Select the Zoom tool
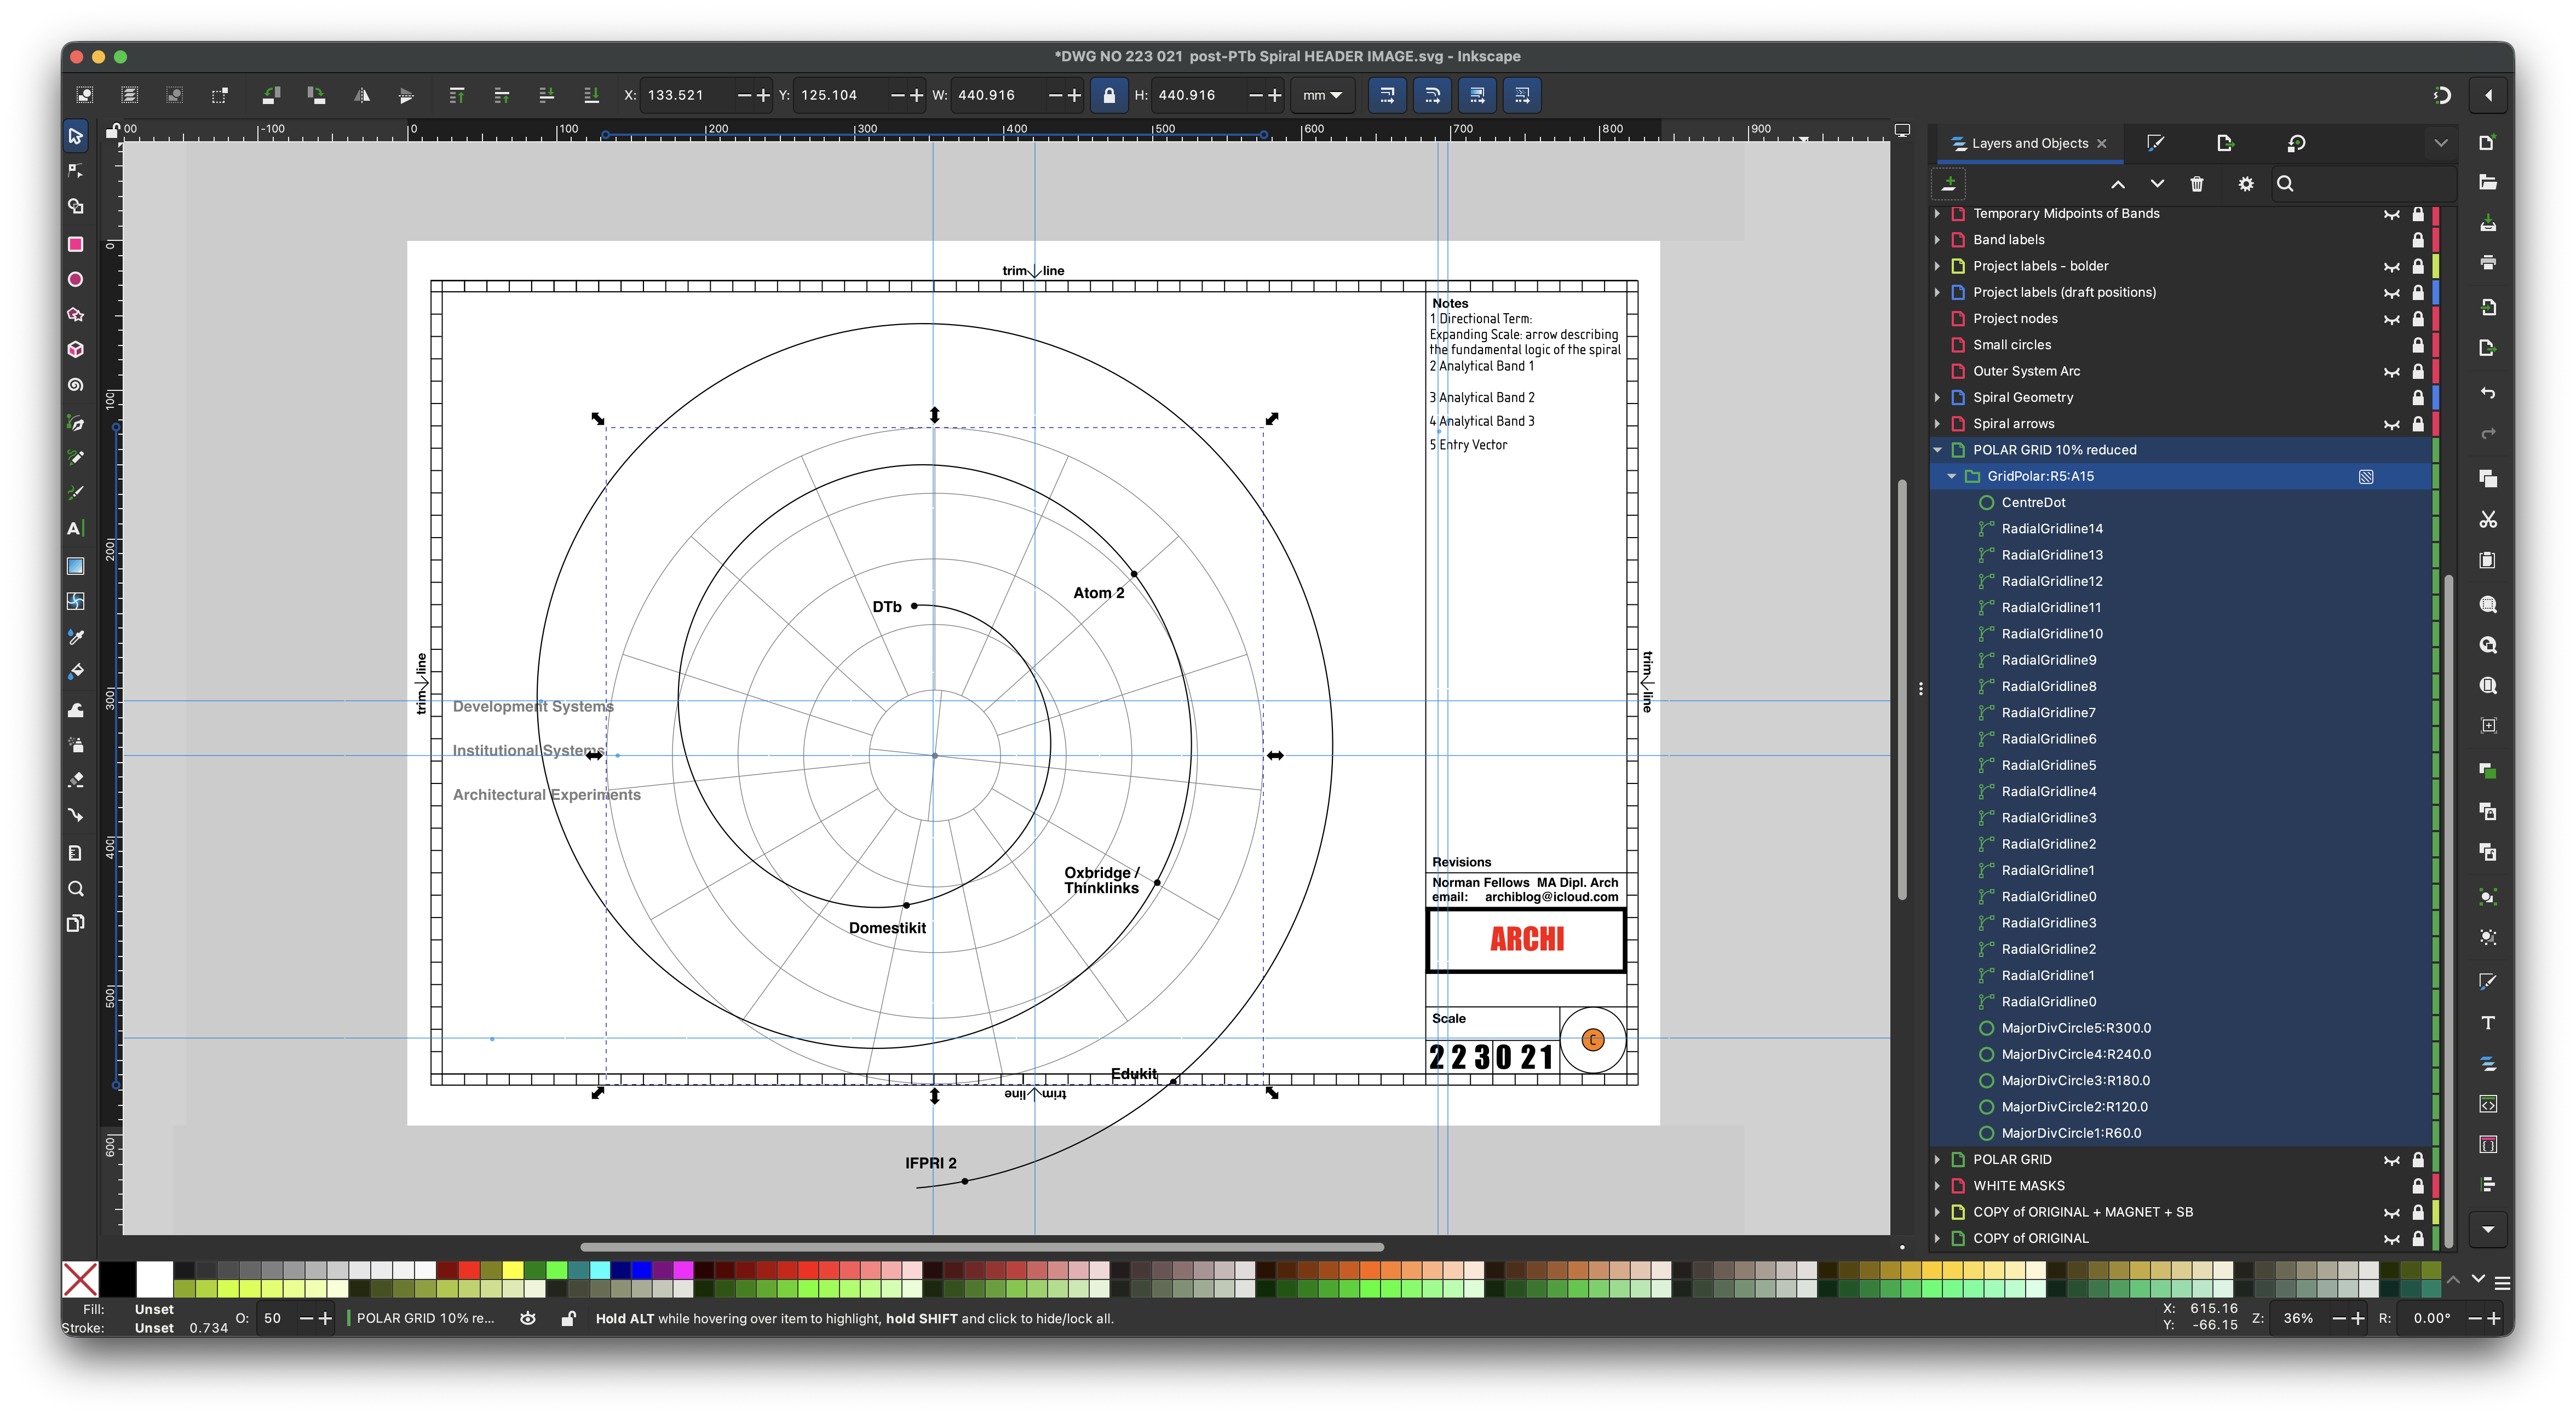Screen dimensions: 2576x1418 [x=75, y=889]
